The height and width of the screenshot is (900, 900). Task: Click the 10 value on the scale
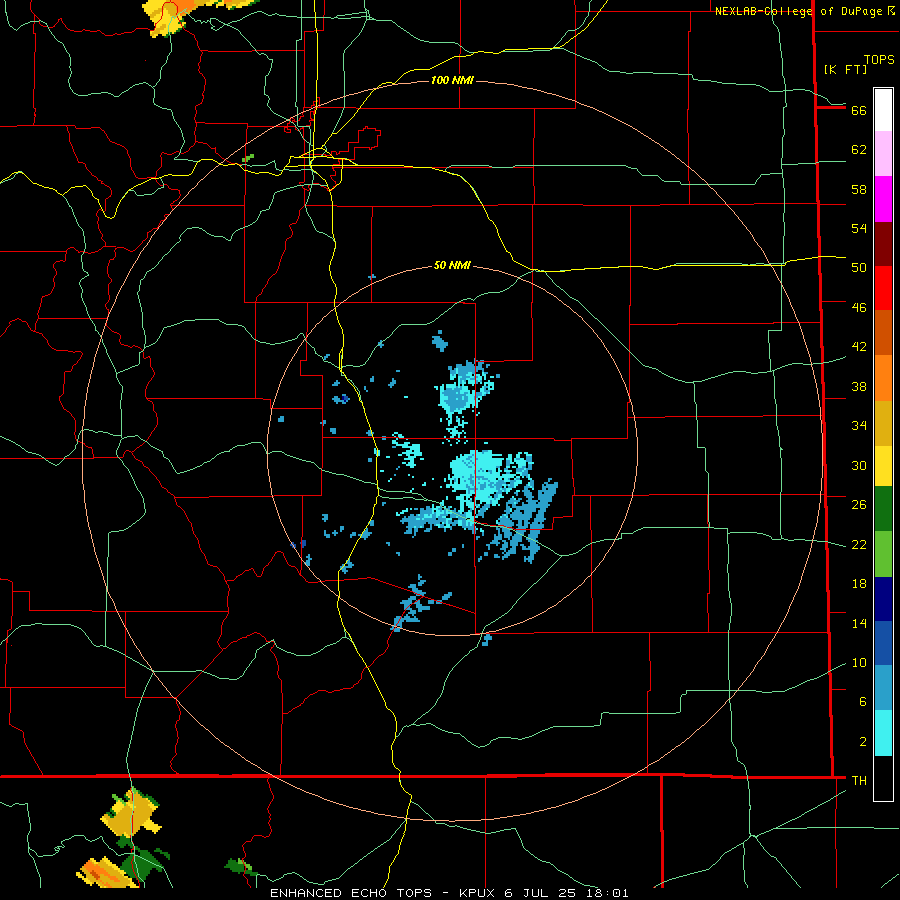tap(859, 663)
